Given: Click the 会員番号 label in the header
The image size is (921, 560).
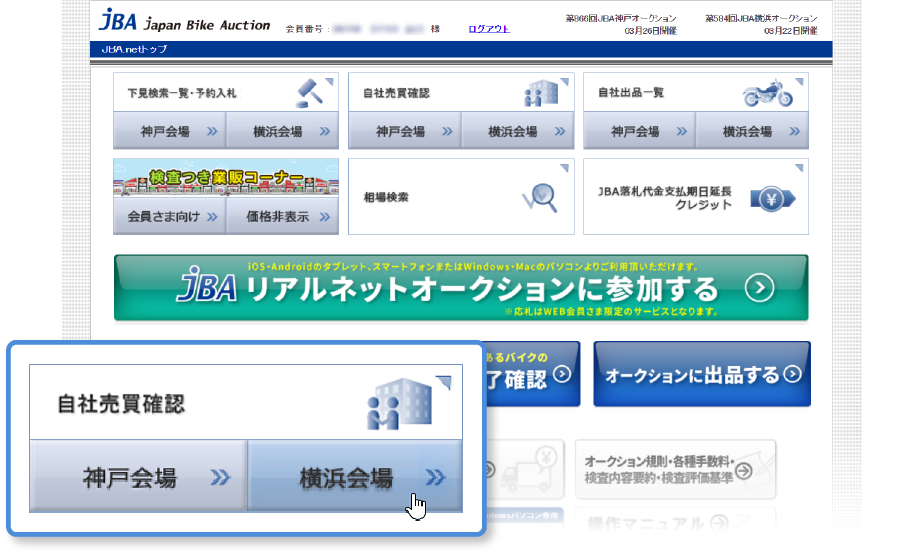Looking at the screenshot, I should [x=304, y=29].
